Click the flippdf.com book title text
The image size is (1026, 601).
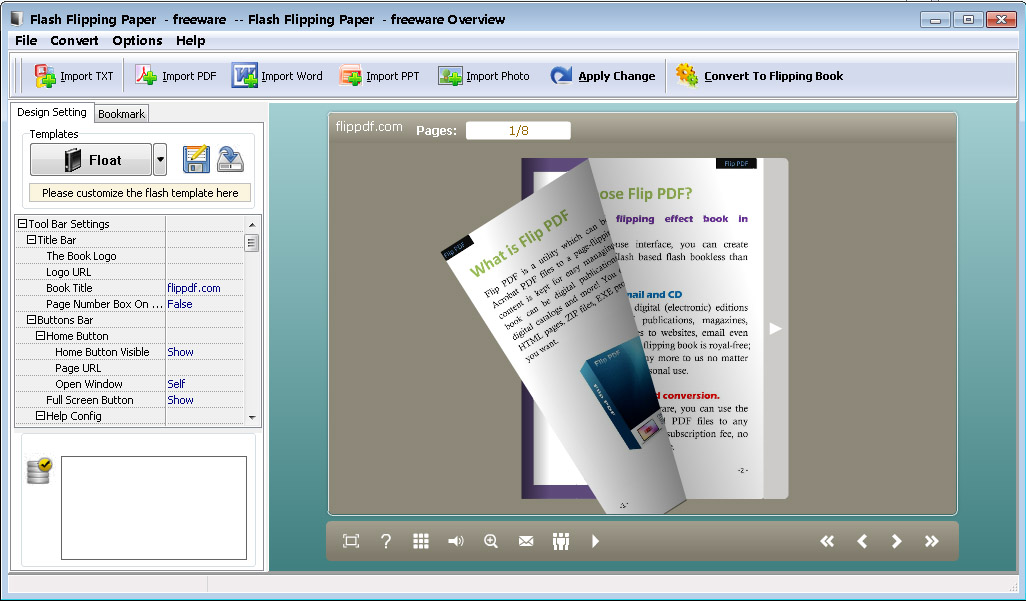[x=369, y=126]
